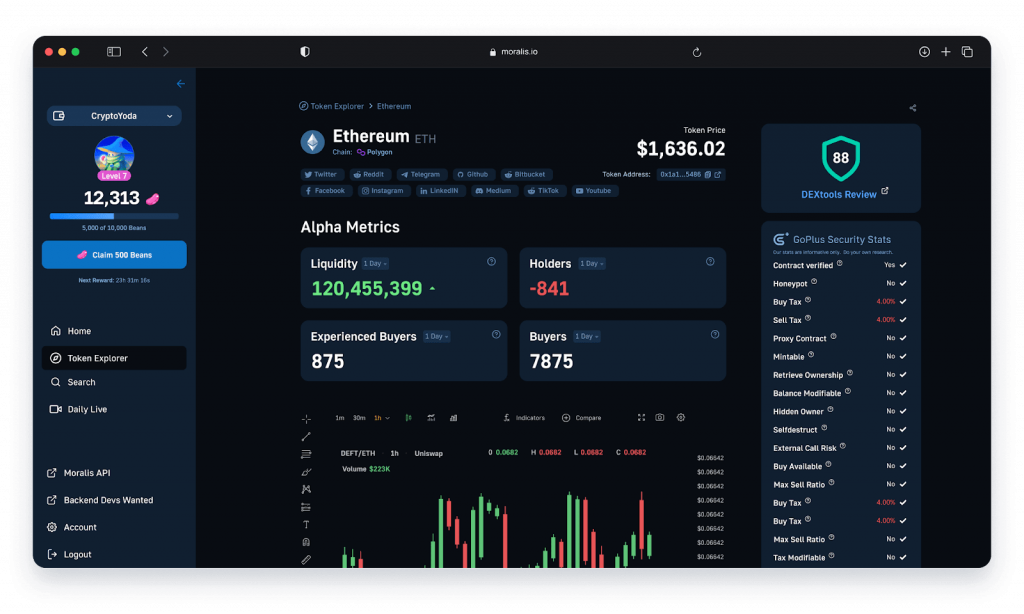Screen dimensions: 1024x614
Task: Click Compare in chart toolbar
Action: [x=581, y=418]
